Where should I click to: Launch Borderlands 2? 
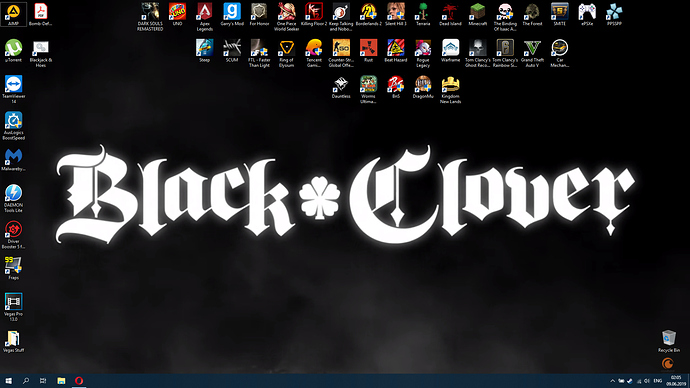tap(368, 14)
